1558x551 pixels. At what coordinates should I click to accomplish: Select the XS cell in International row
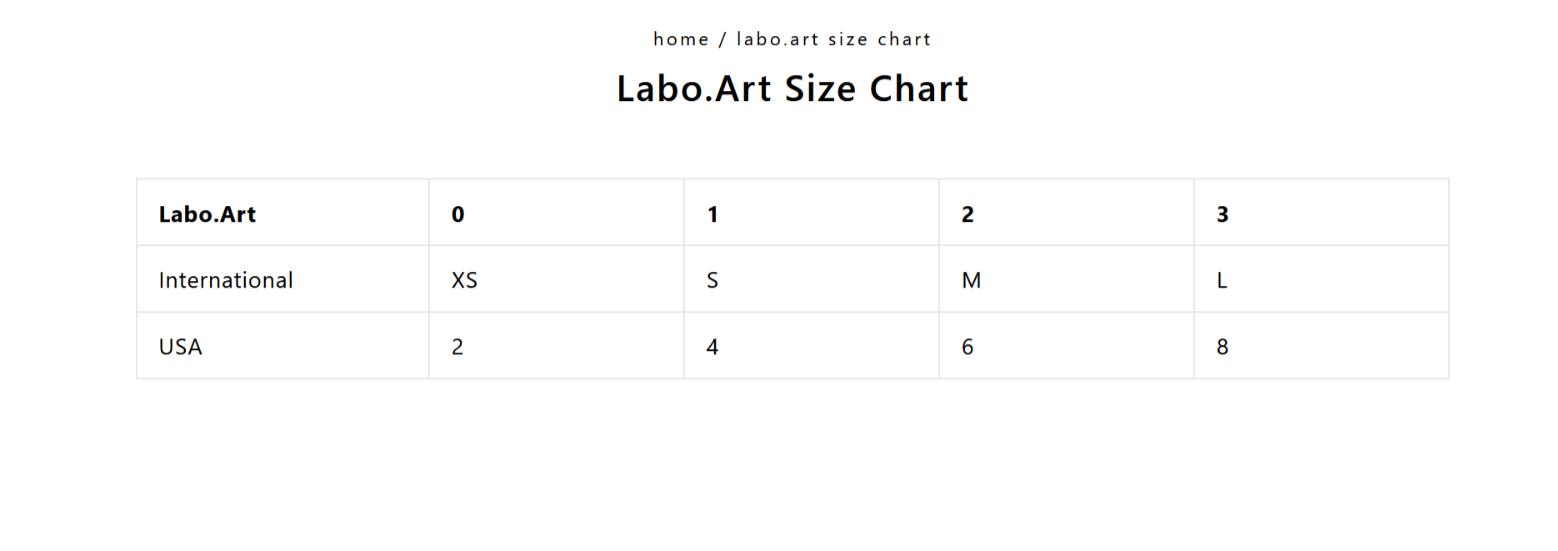464,280
